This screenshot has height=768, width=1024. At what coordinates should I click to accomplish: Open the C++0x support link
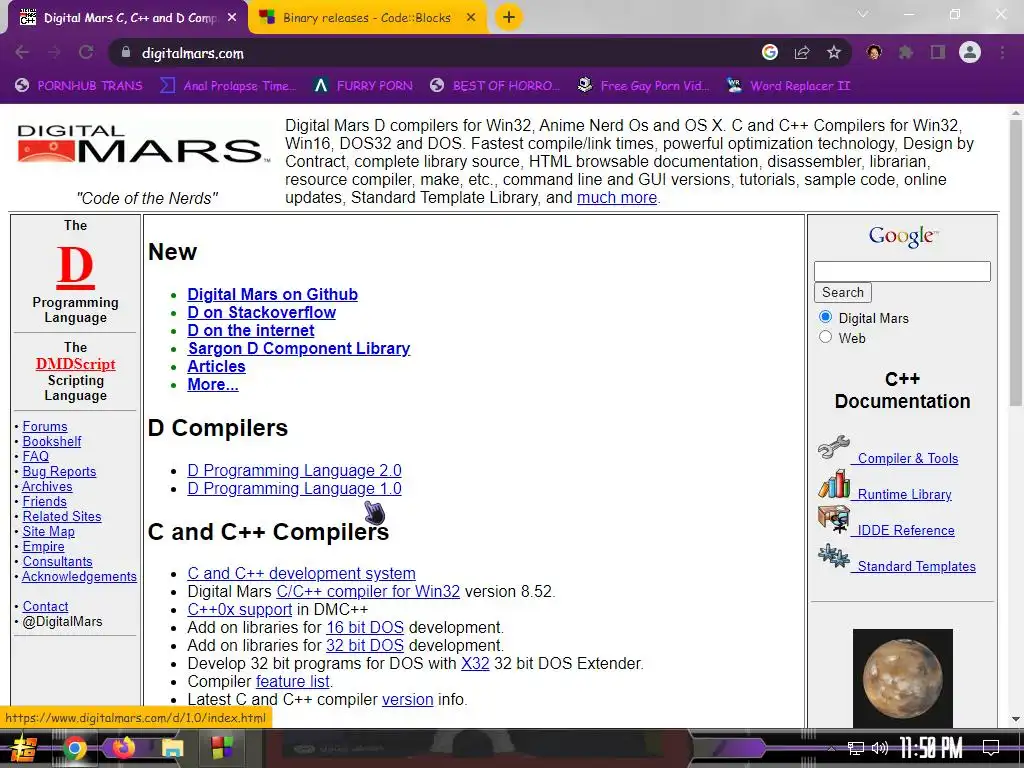[240, 609]
